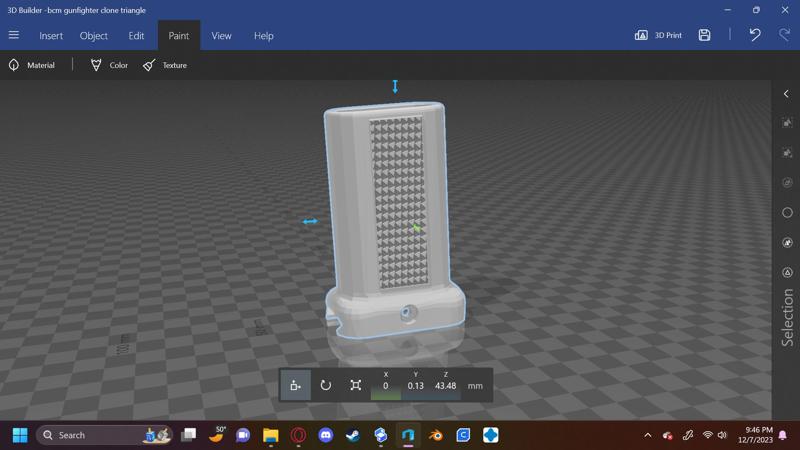Open the View menu
The width and height of the screenshot is (800, 450).
click(x=221, y=36)
